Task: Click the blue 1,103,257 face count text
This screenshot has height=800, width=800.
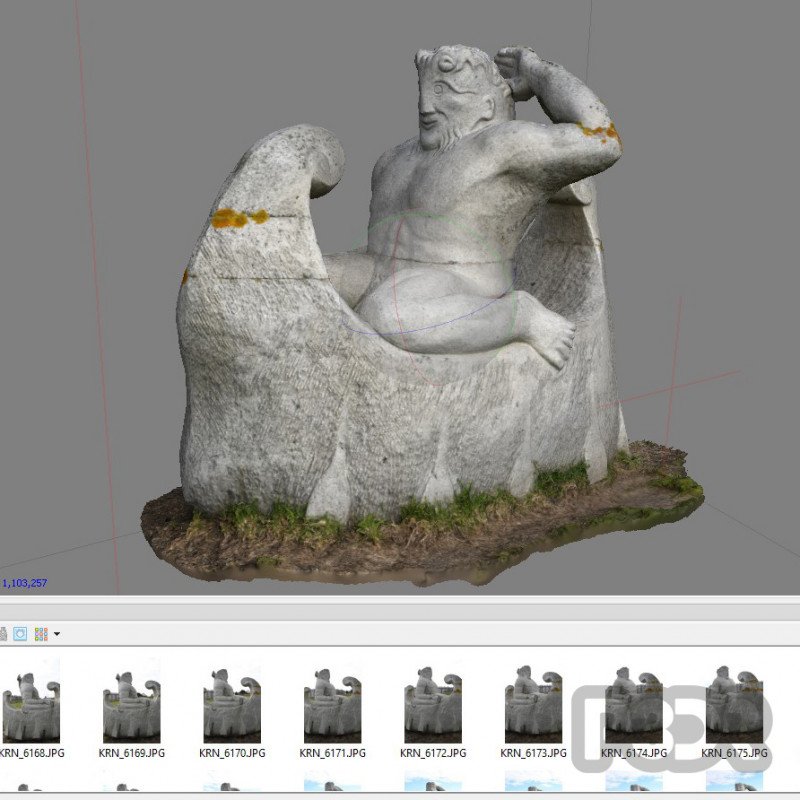Action: (x=25, y=583)
